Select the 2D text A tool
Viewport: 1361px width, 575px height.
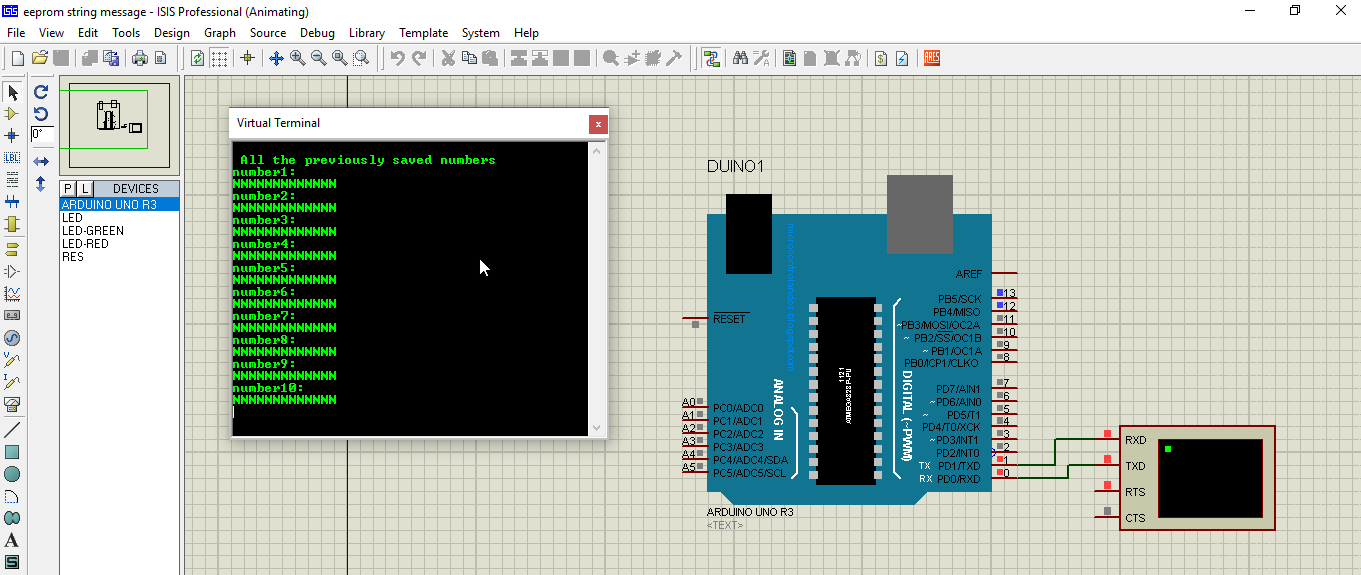[13, 541]
